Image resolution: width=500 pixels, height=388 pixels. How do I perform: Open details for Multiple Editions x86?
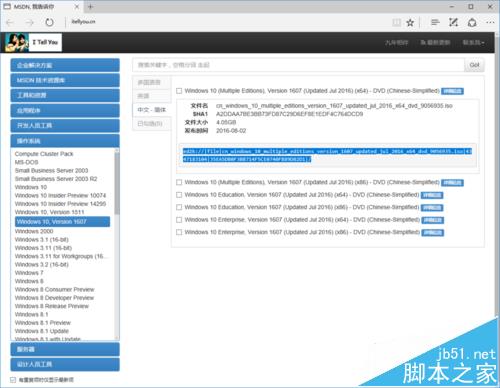pos(452,183)
